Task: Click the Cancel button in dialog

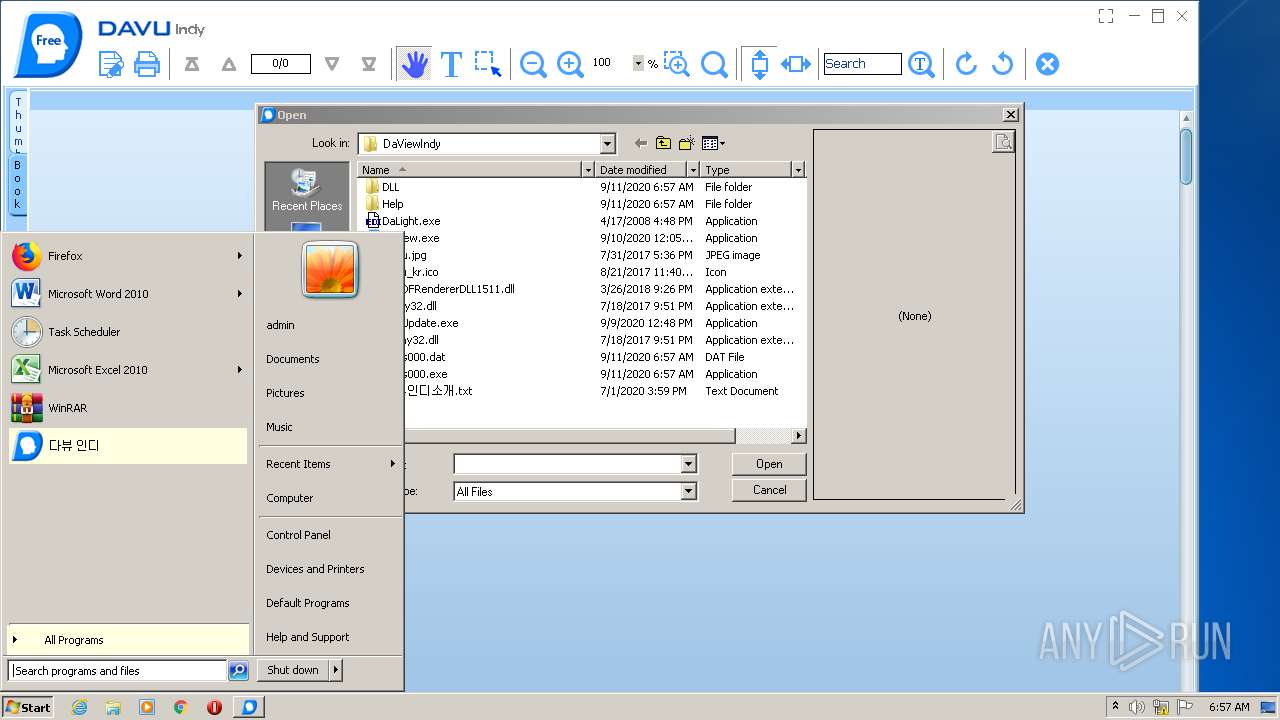Action: tap(769, 490)
